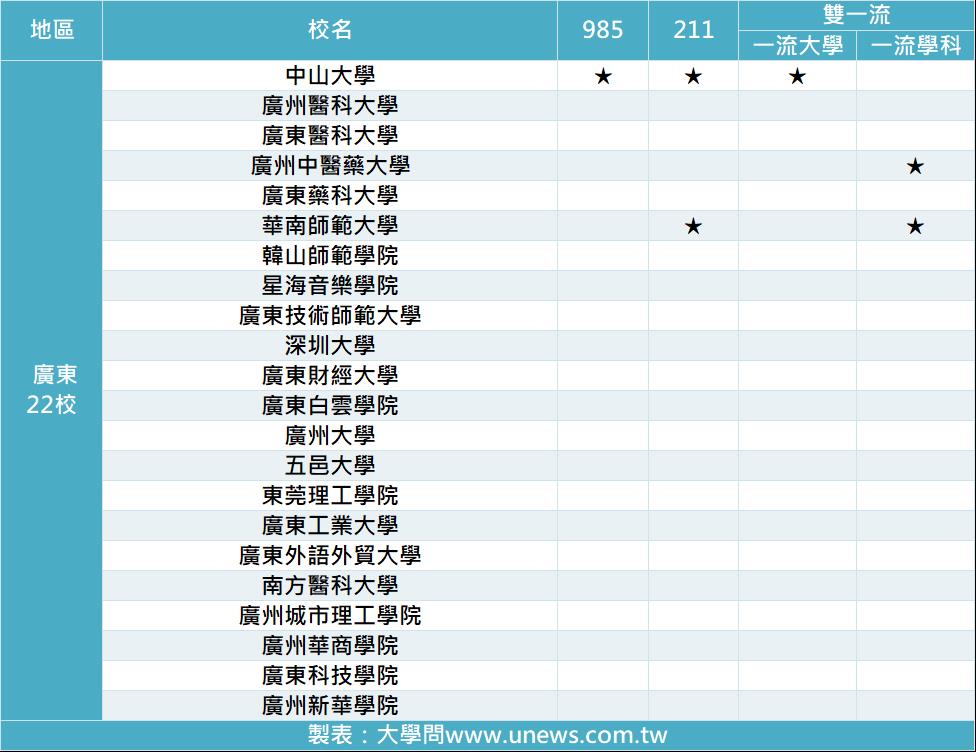Select 東莞理工學院 school name

point(330,495)
